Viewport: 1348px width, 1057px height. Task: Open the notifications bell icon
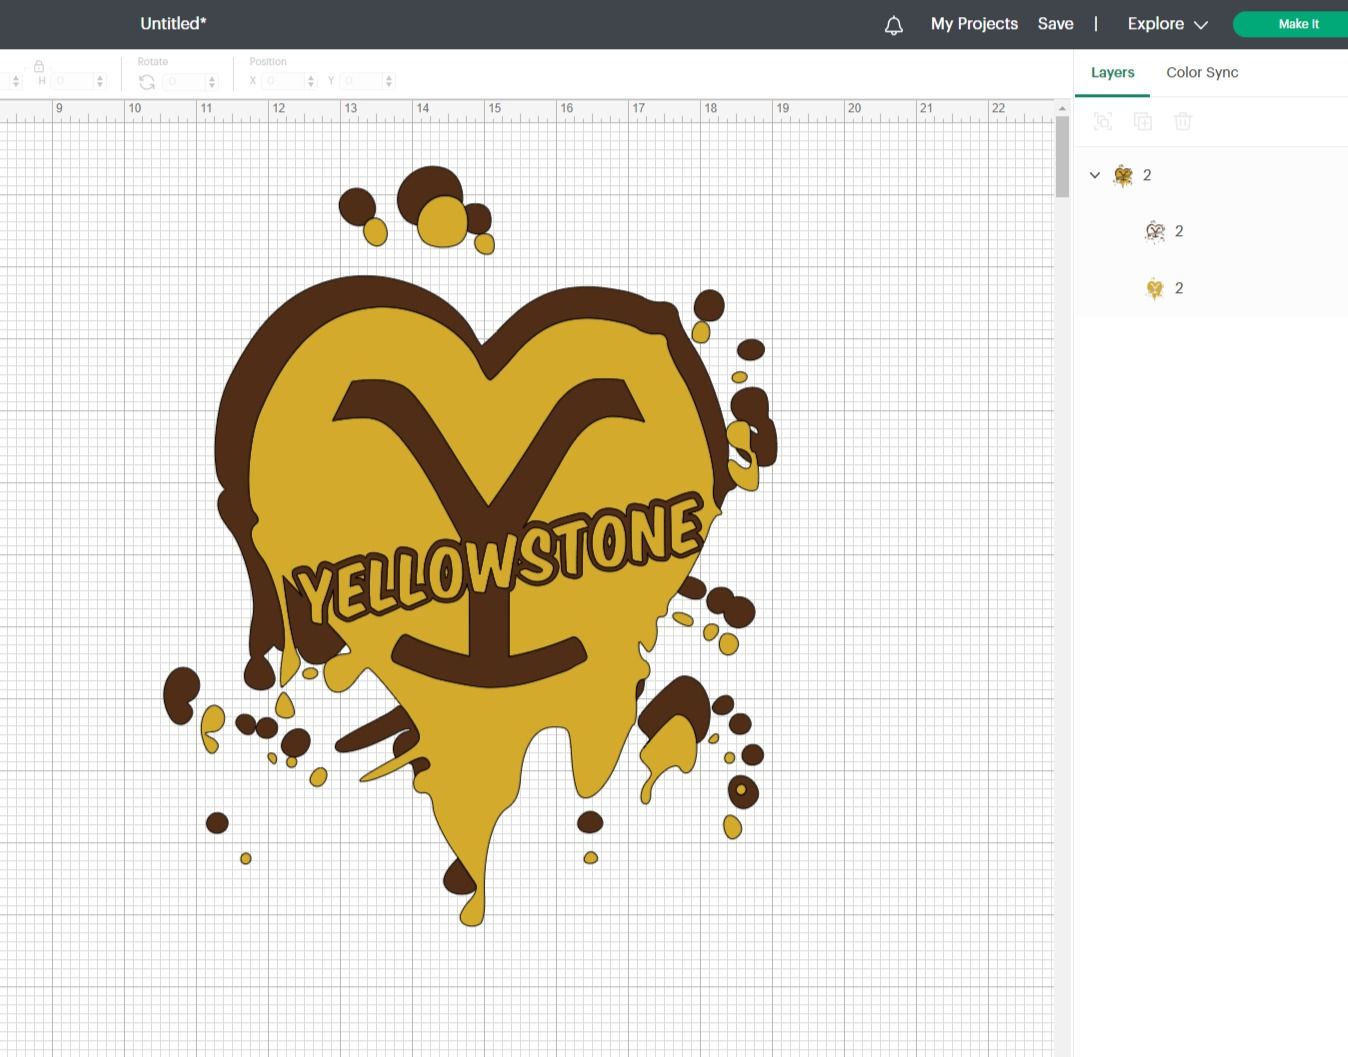coord(893,24)
